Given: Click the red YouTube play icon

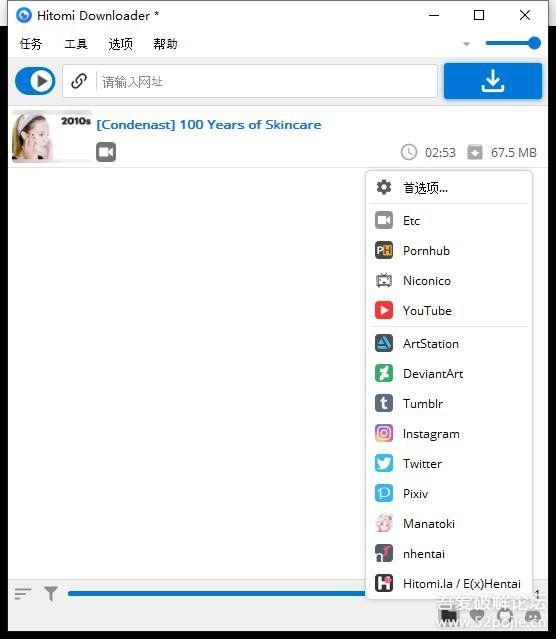Looking at the screenshot, I should pos(384,311).
